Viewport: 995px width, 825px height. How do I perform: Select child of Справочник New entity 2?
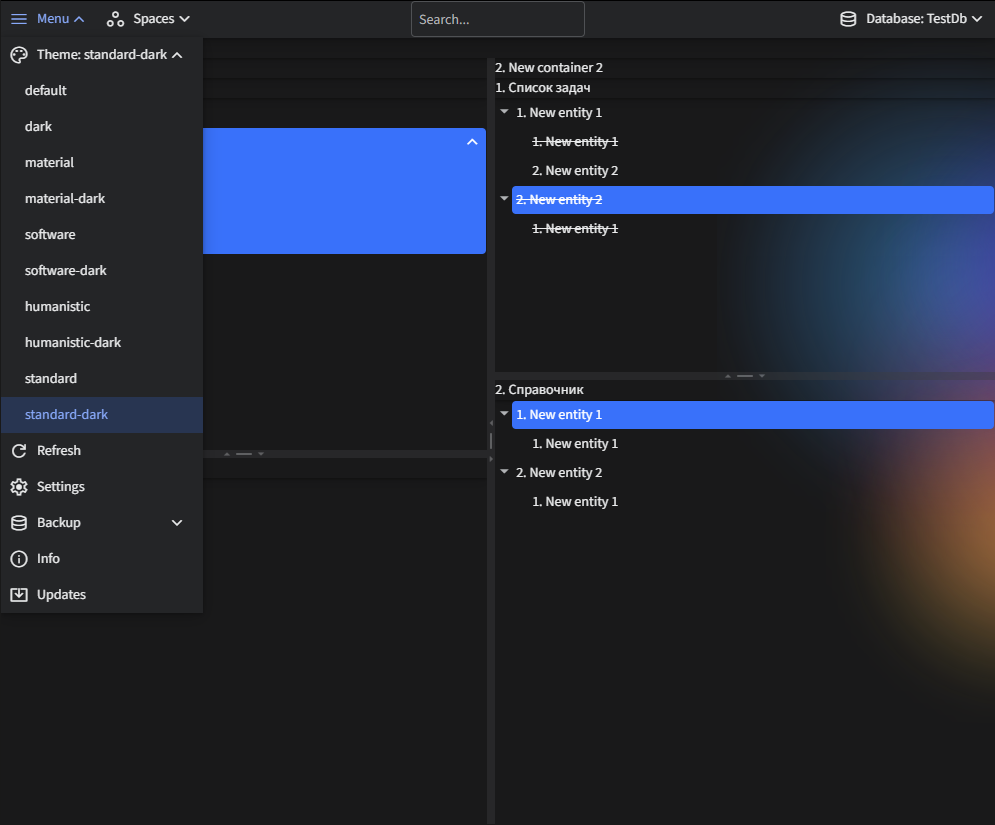pyautogui.click(x=575, y=501)
